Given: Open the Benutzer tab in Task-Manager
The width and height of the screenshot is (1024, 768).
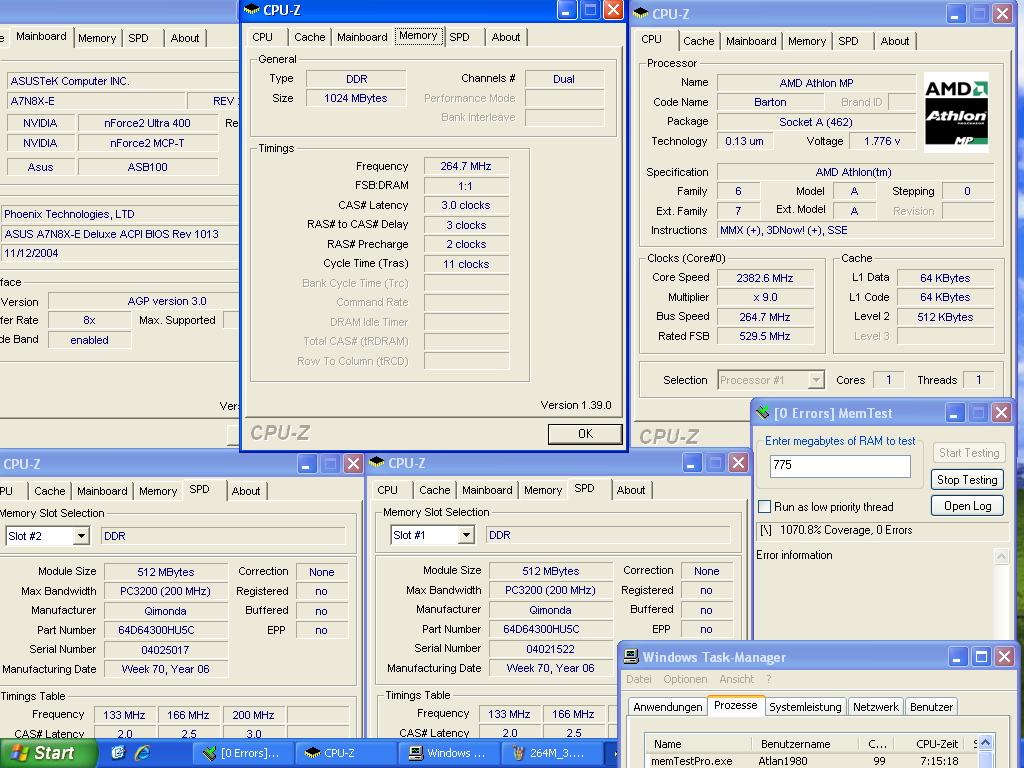Looking at the screenshot, I should pyautogui.click(x=931, y=707).
